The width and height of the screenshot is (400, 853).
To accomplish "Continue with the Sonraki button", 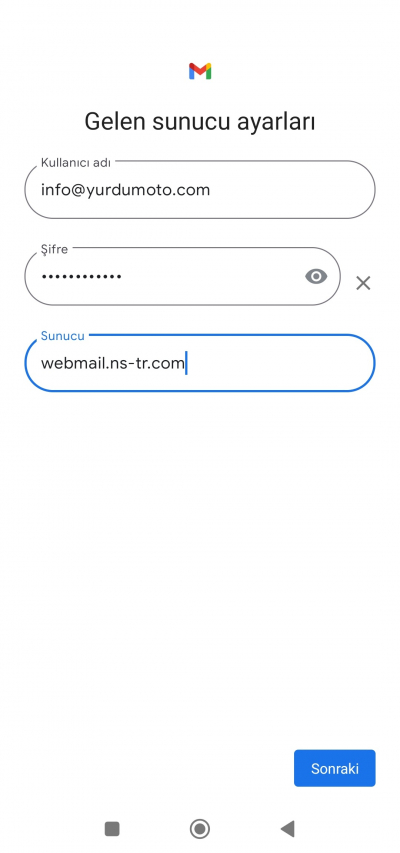I will 335,768.
